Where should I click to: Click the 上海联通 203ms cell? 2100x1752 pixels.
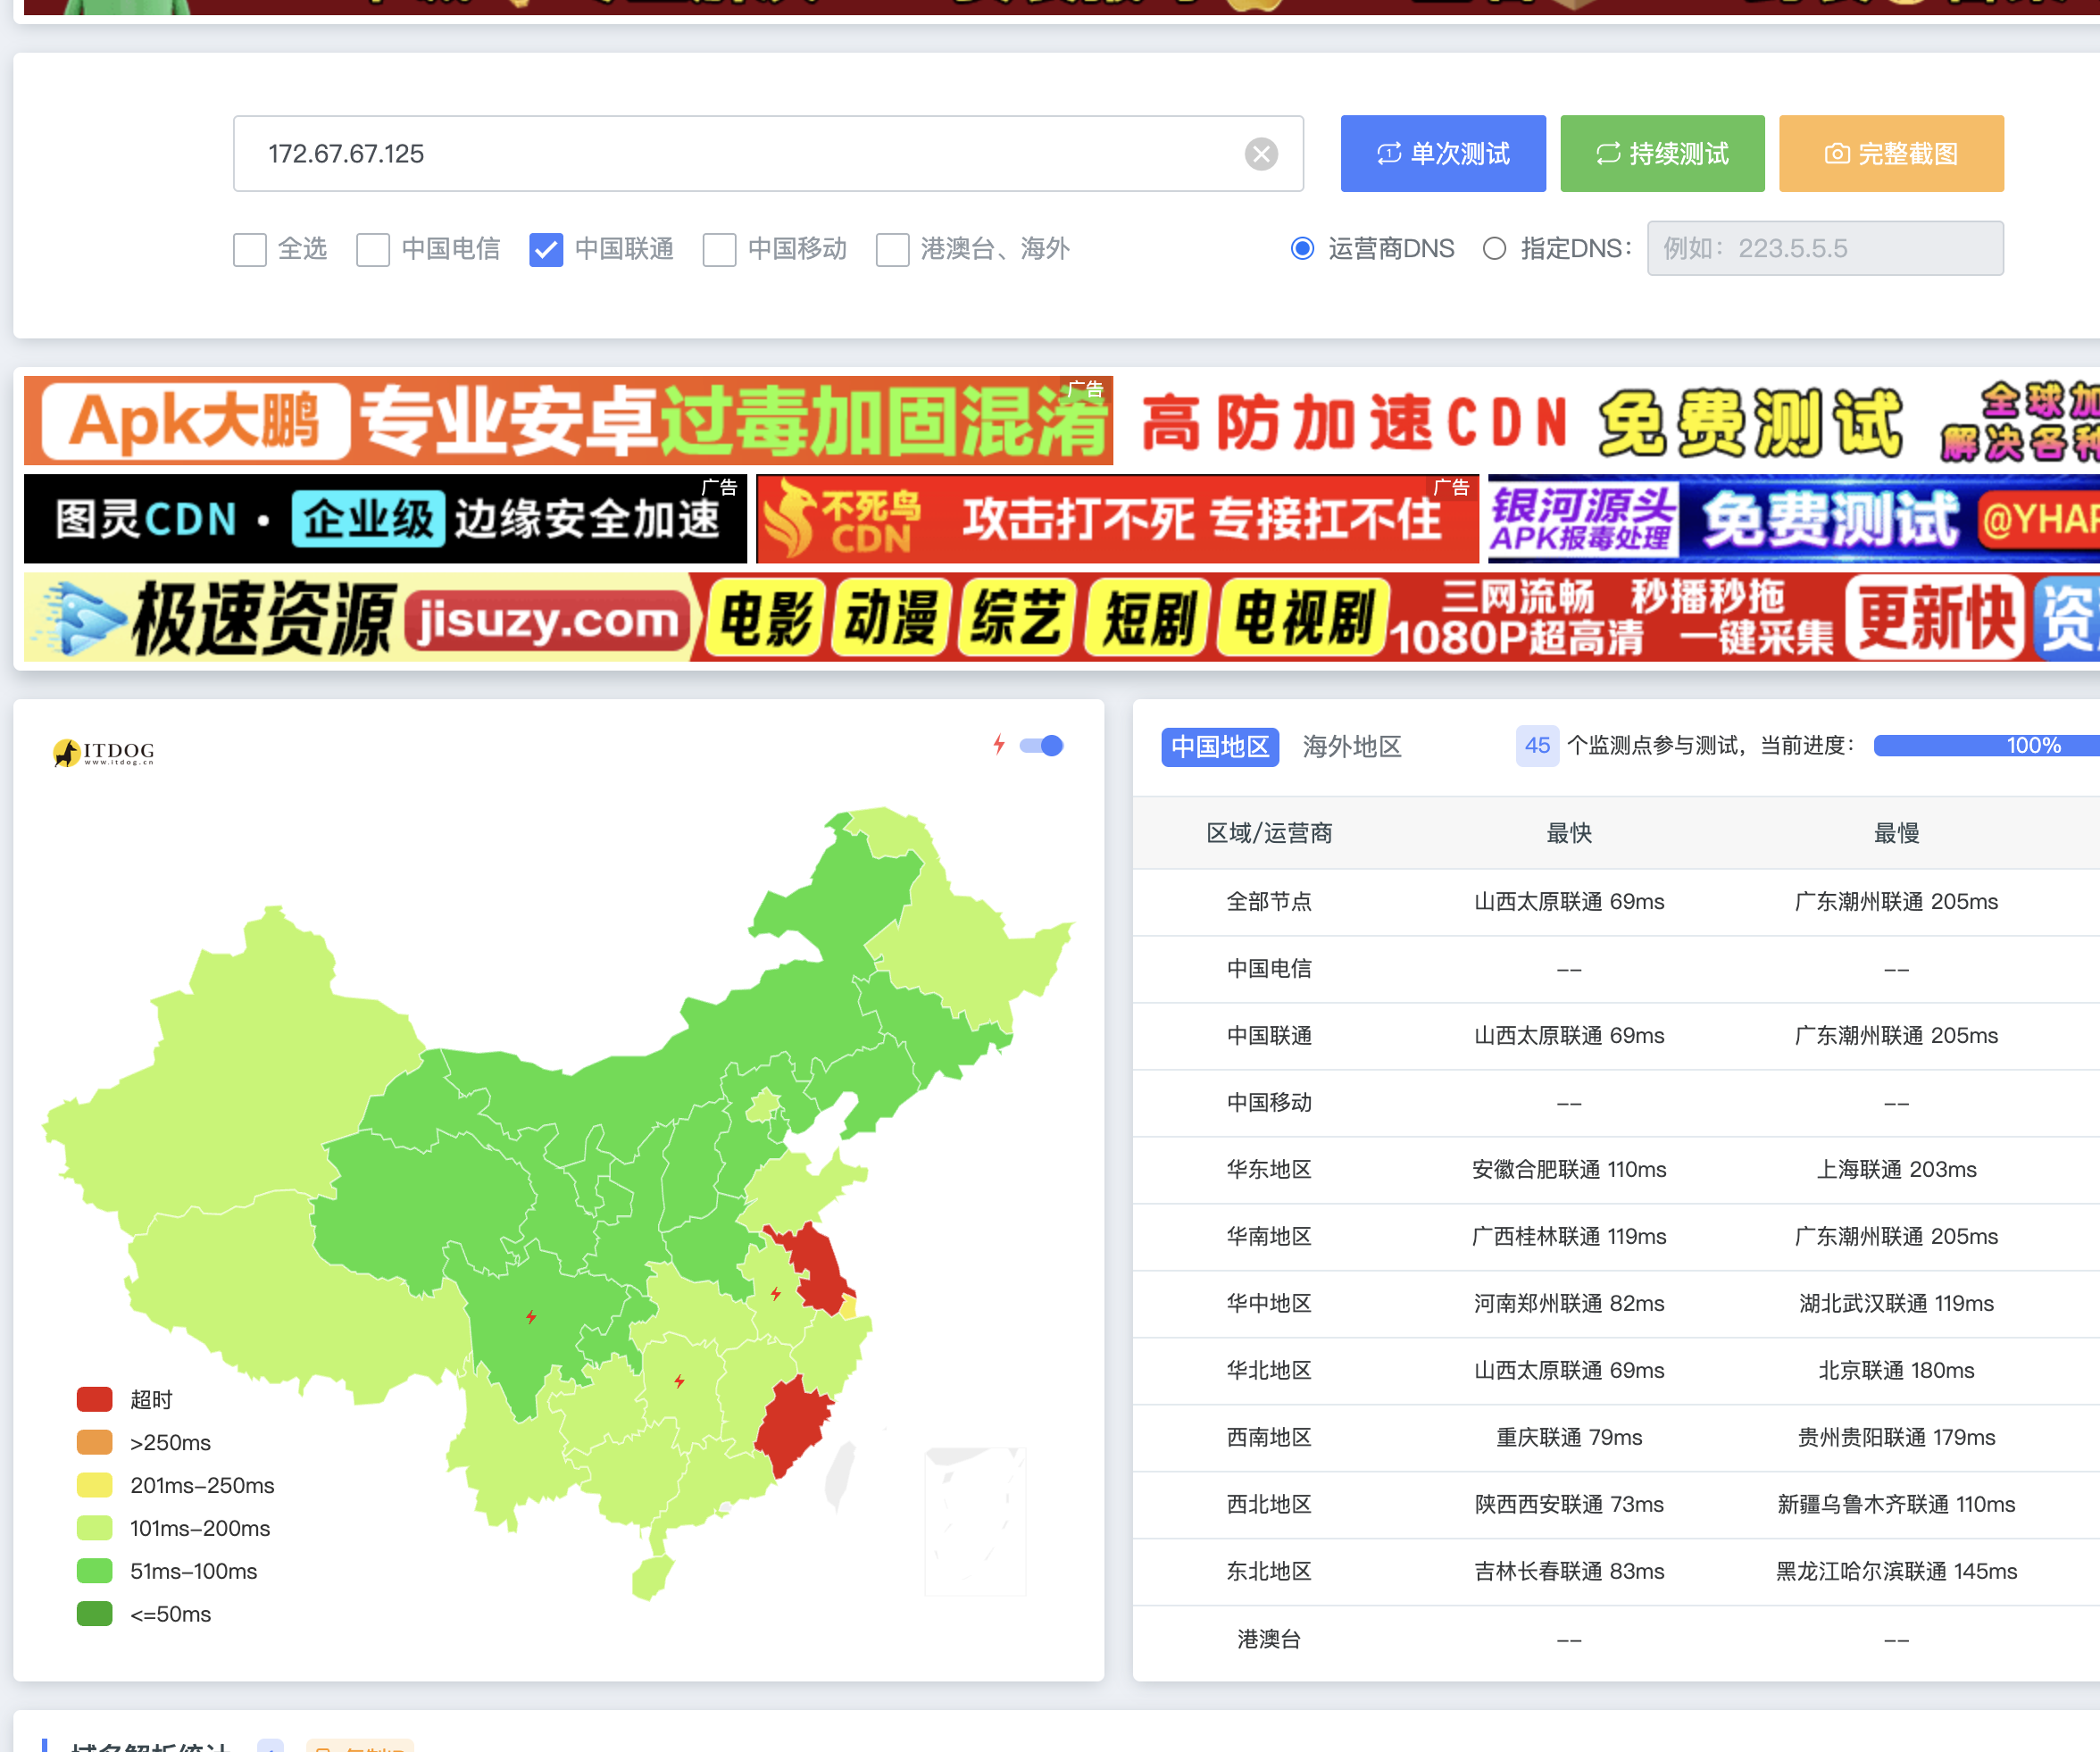(x=1896, y=1170)
